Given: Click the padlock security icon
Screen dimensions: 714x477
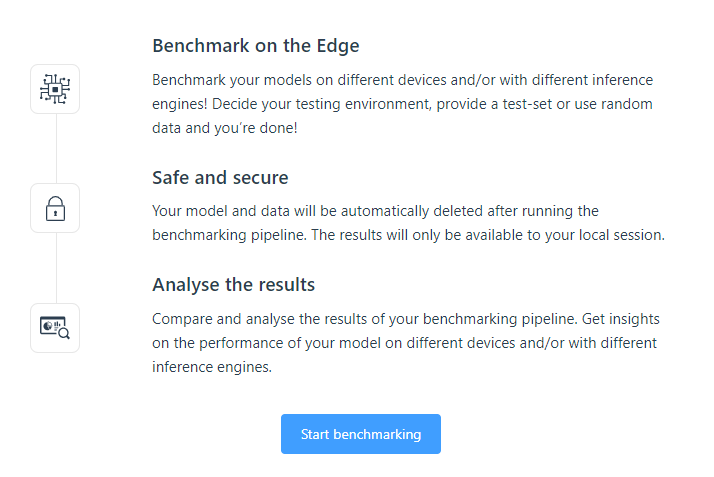Looking at the screenshot, I should [x=55, y=208].
